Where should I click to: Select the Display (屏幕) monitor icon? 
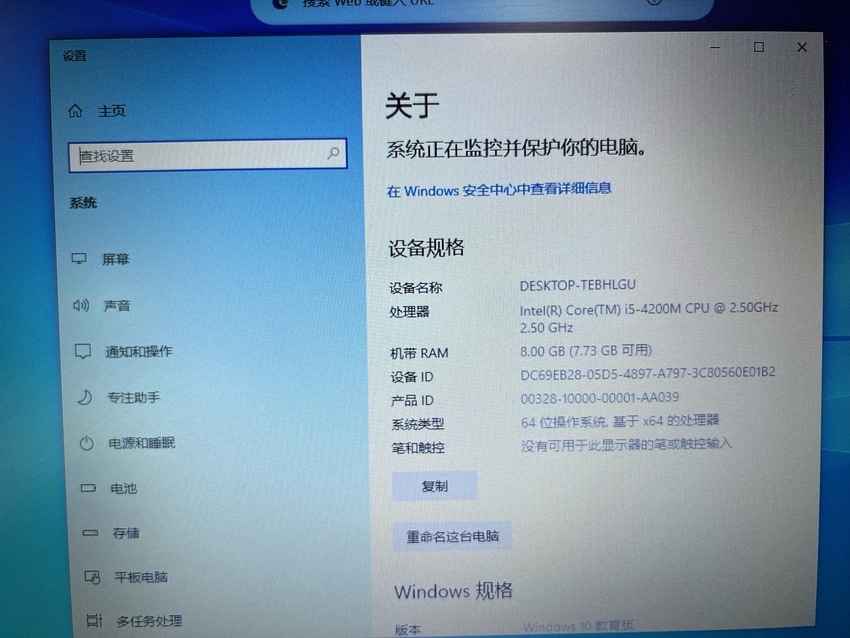(79, 259)
